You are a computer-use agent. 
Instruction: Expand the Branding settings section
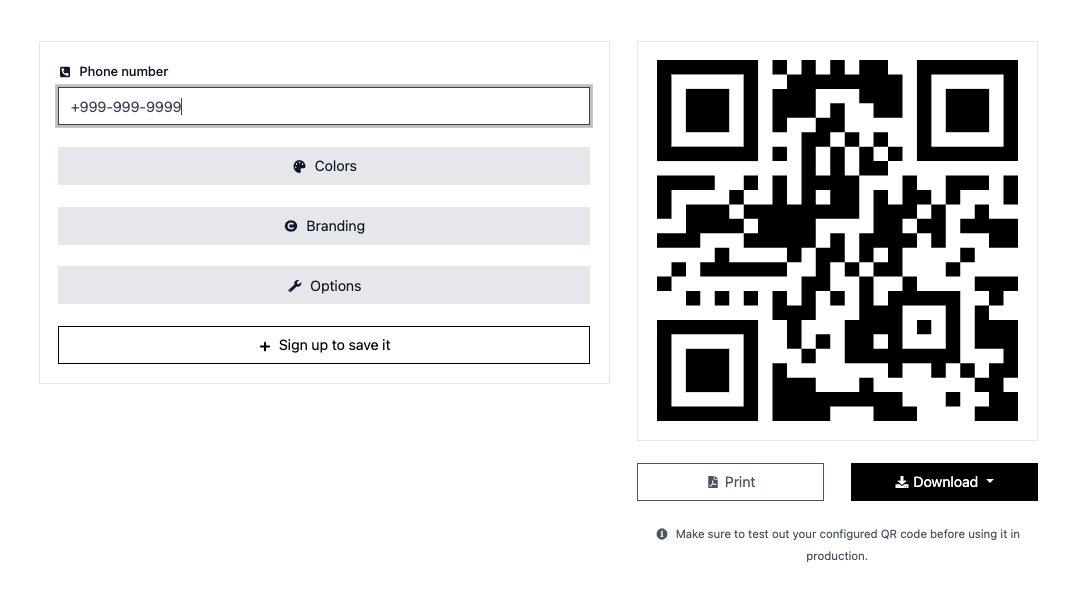324,226
